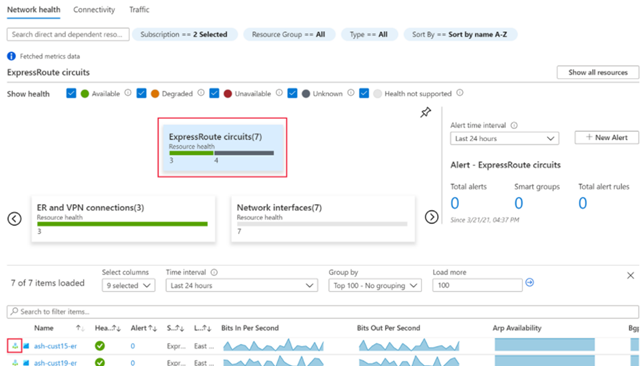The height and width of the screenshot is (366, 642).
Task: Open the Total alert rules count 0
Action: click(583, 203)
